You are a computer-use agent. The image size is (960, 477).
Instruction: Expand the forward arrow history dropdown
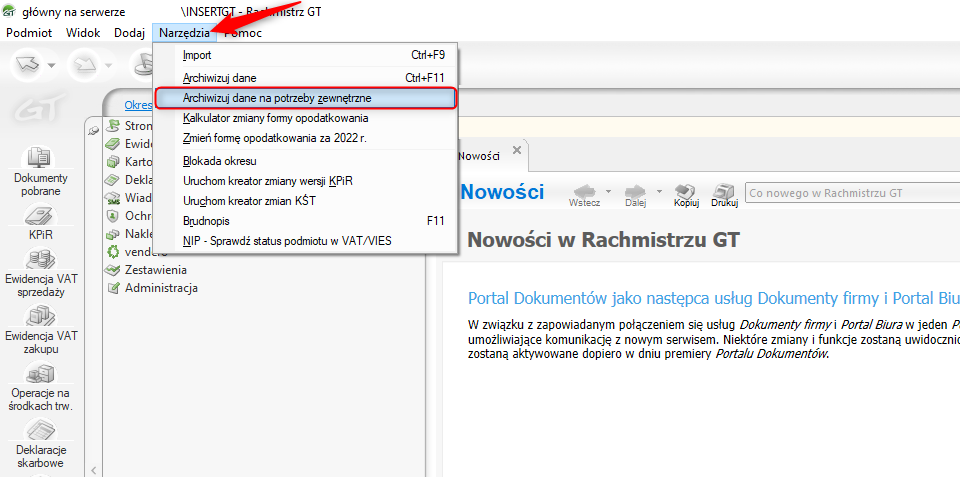[109, 66]
